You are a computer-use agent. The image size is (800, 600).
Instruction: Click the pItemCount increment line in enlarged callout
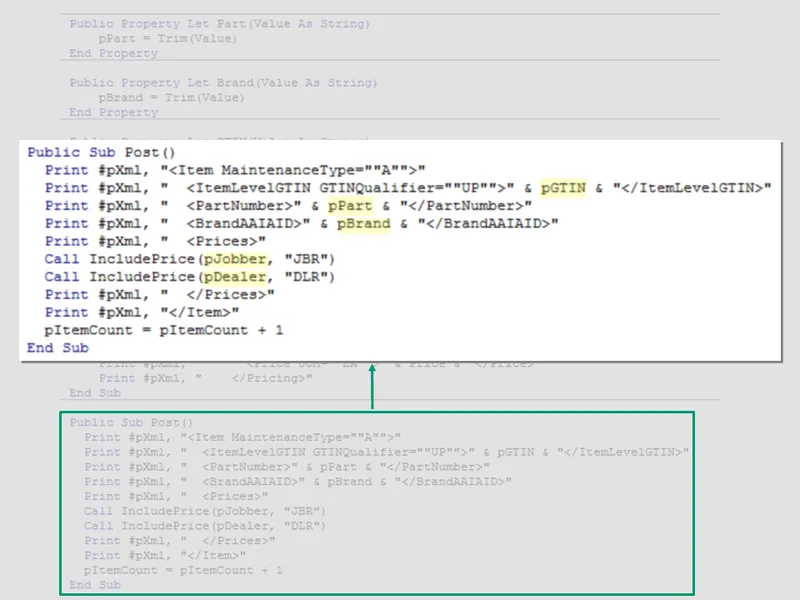pos(164,330)
